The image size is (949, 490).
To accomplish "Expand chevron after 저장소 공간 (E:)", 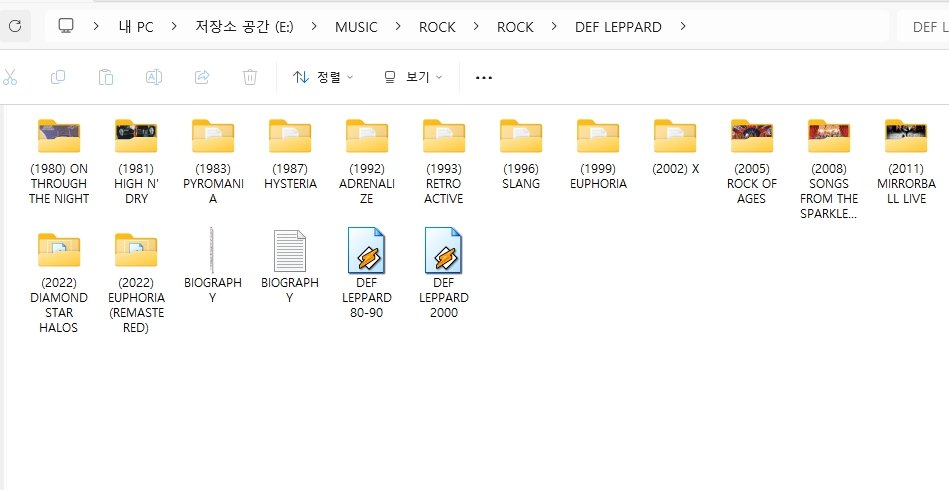I will pyautogui.click(x=315, y=27).
